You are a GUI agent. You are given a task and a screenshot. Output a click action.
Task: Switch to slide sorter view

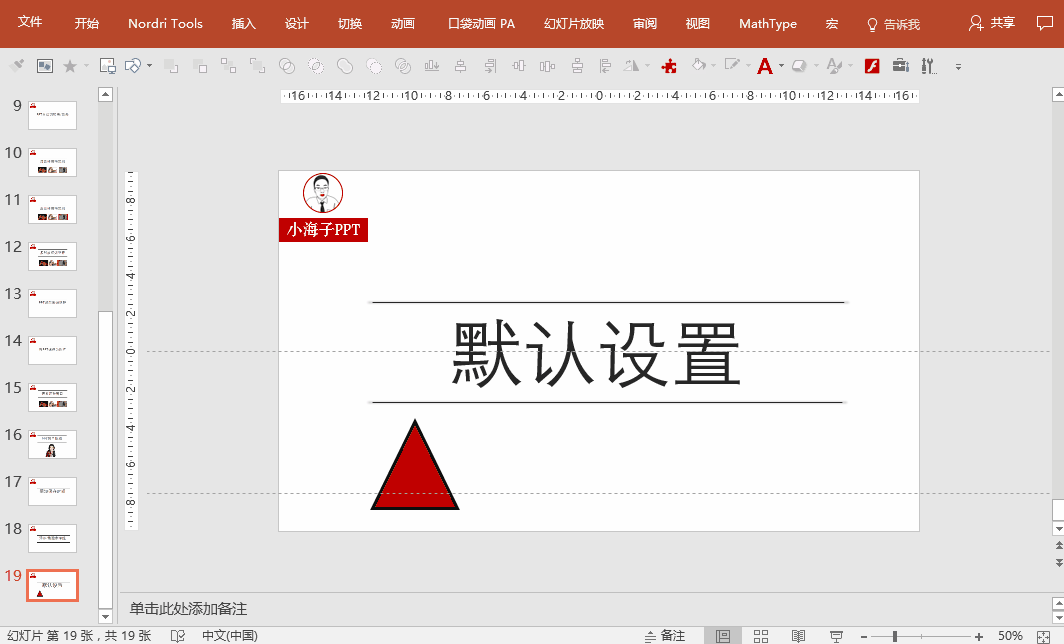pos(761,636)
